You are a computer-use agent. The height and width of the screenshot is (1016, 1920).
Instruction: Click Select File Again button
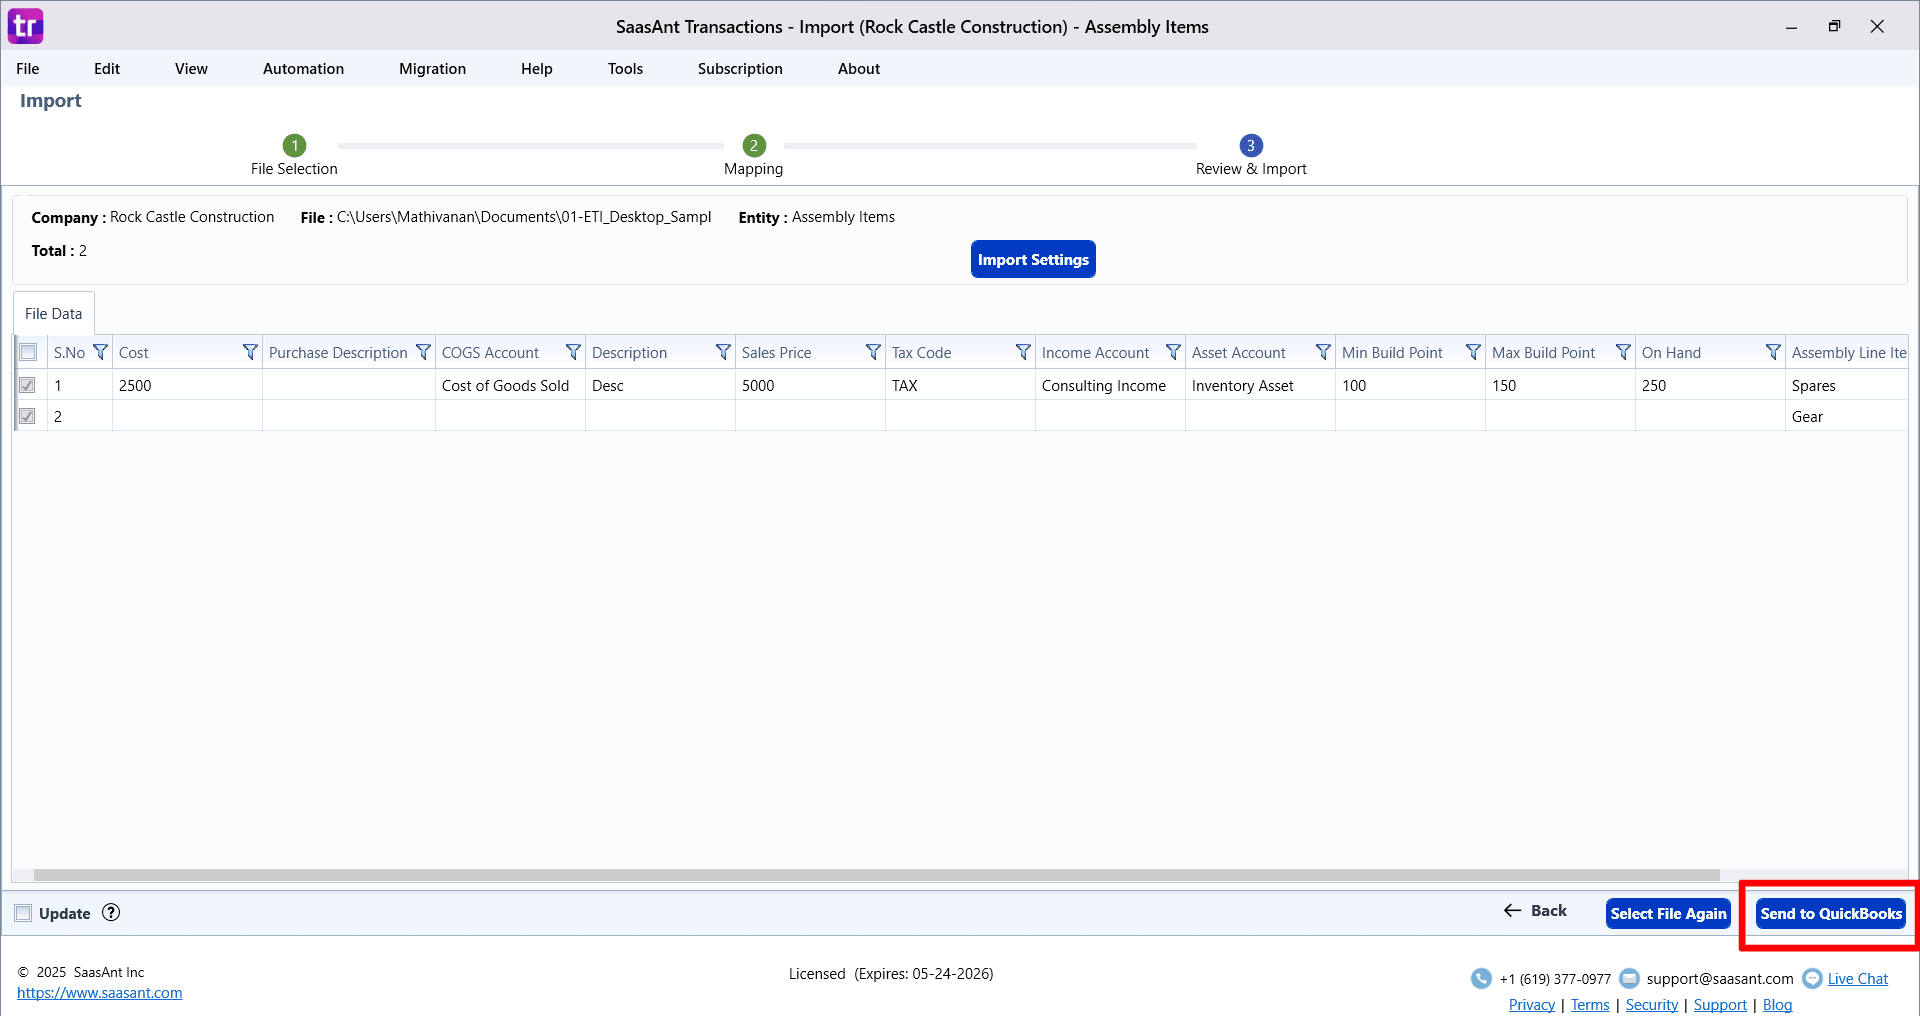(1668, 913)
